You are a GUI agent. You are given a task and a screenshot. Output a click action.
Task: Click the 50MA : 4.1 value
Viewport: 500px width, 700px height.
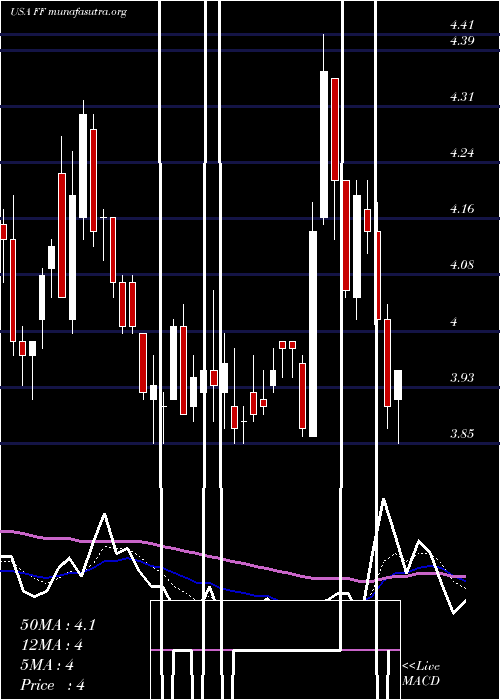(58, 625)
